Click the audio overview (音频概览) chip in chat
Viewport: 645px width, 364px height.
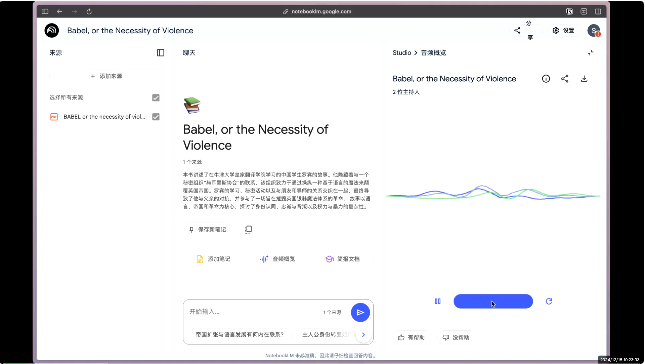(278, 259)
